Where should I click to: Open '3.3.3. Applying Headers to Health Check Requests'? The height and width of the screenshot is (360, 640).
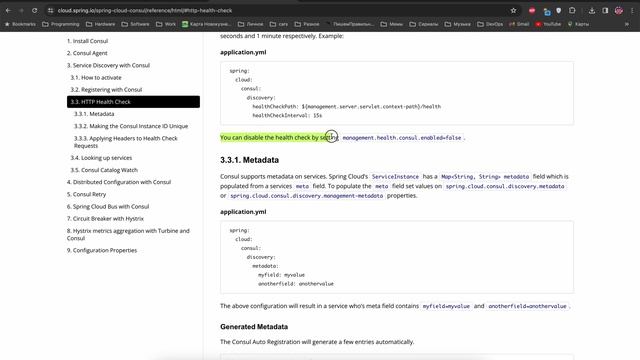coord(126,142)
